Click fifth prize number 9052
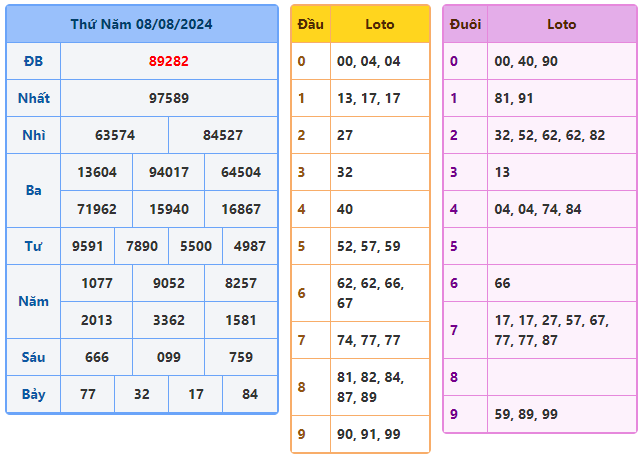Viewport: 639px width, 455px height. pos(168,283)
